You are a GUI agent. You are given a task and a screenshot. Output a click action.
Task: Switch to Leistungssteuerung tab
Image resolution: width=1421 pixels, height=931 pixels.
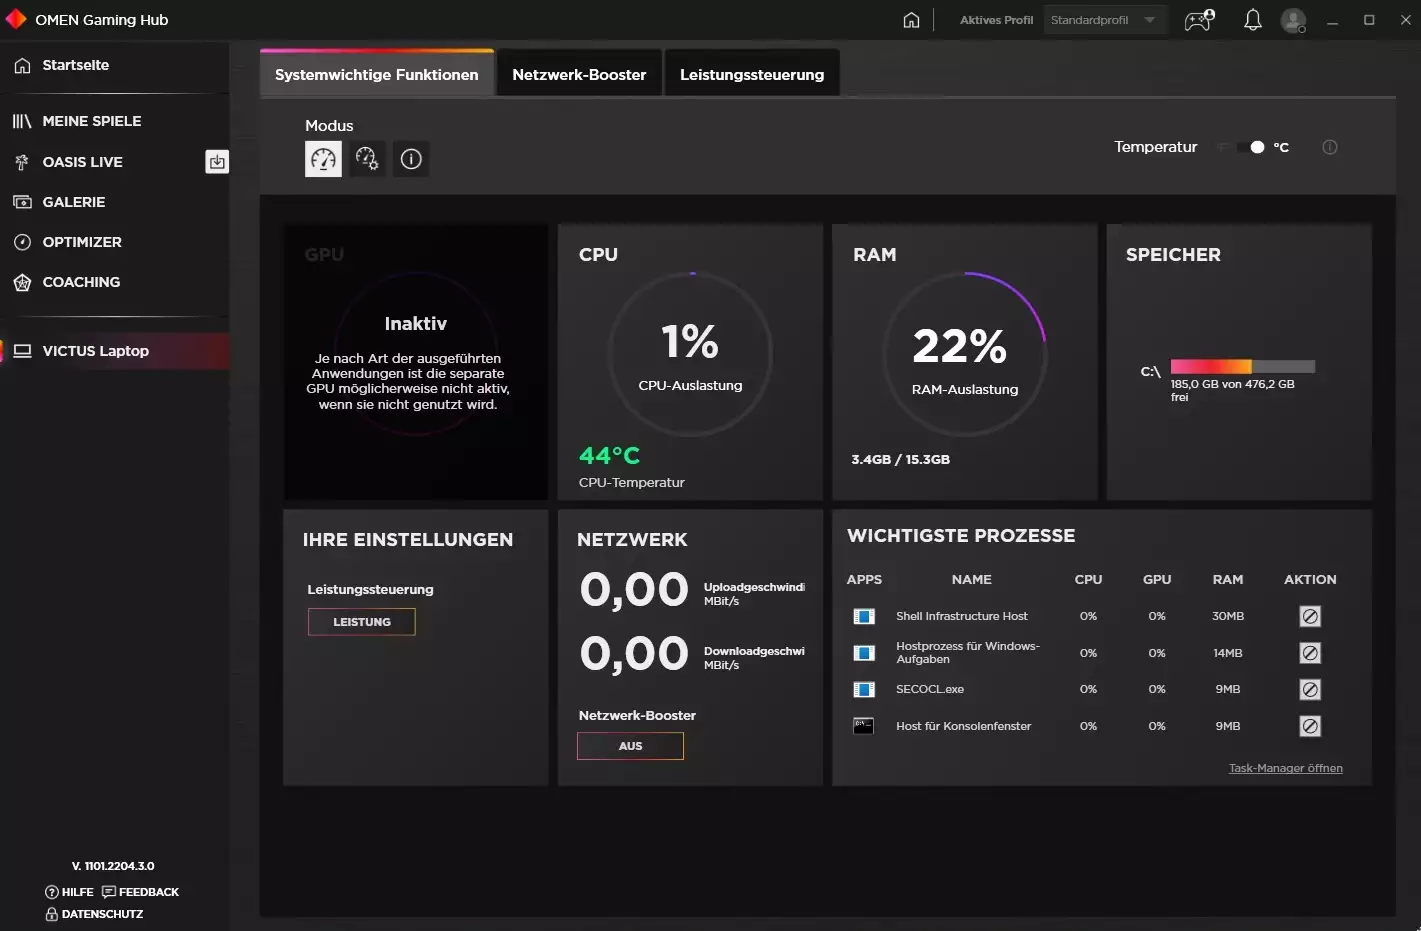(x=752, y=74)
